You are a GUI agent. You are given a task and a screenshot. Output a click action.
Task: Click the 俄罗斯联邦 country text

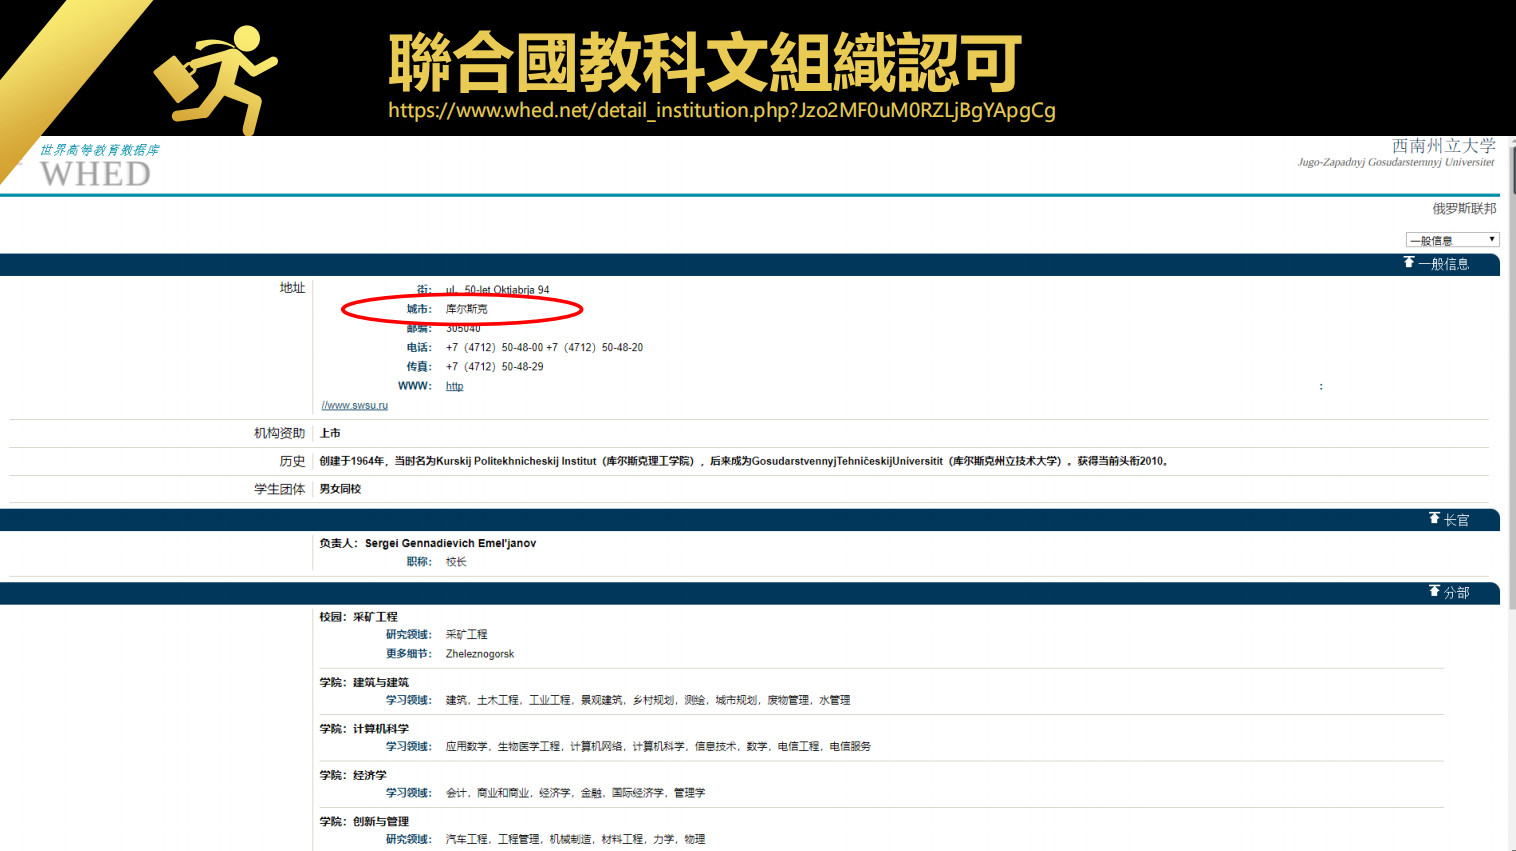(1464, 208)
